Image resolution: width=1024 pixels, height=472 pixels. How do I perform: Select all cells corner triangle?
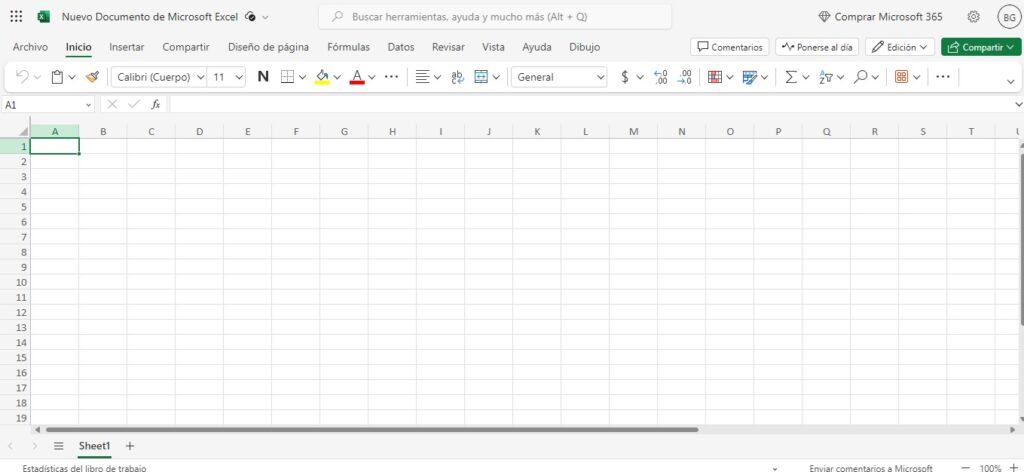22,131
